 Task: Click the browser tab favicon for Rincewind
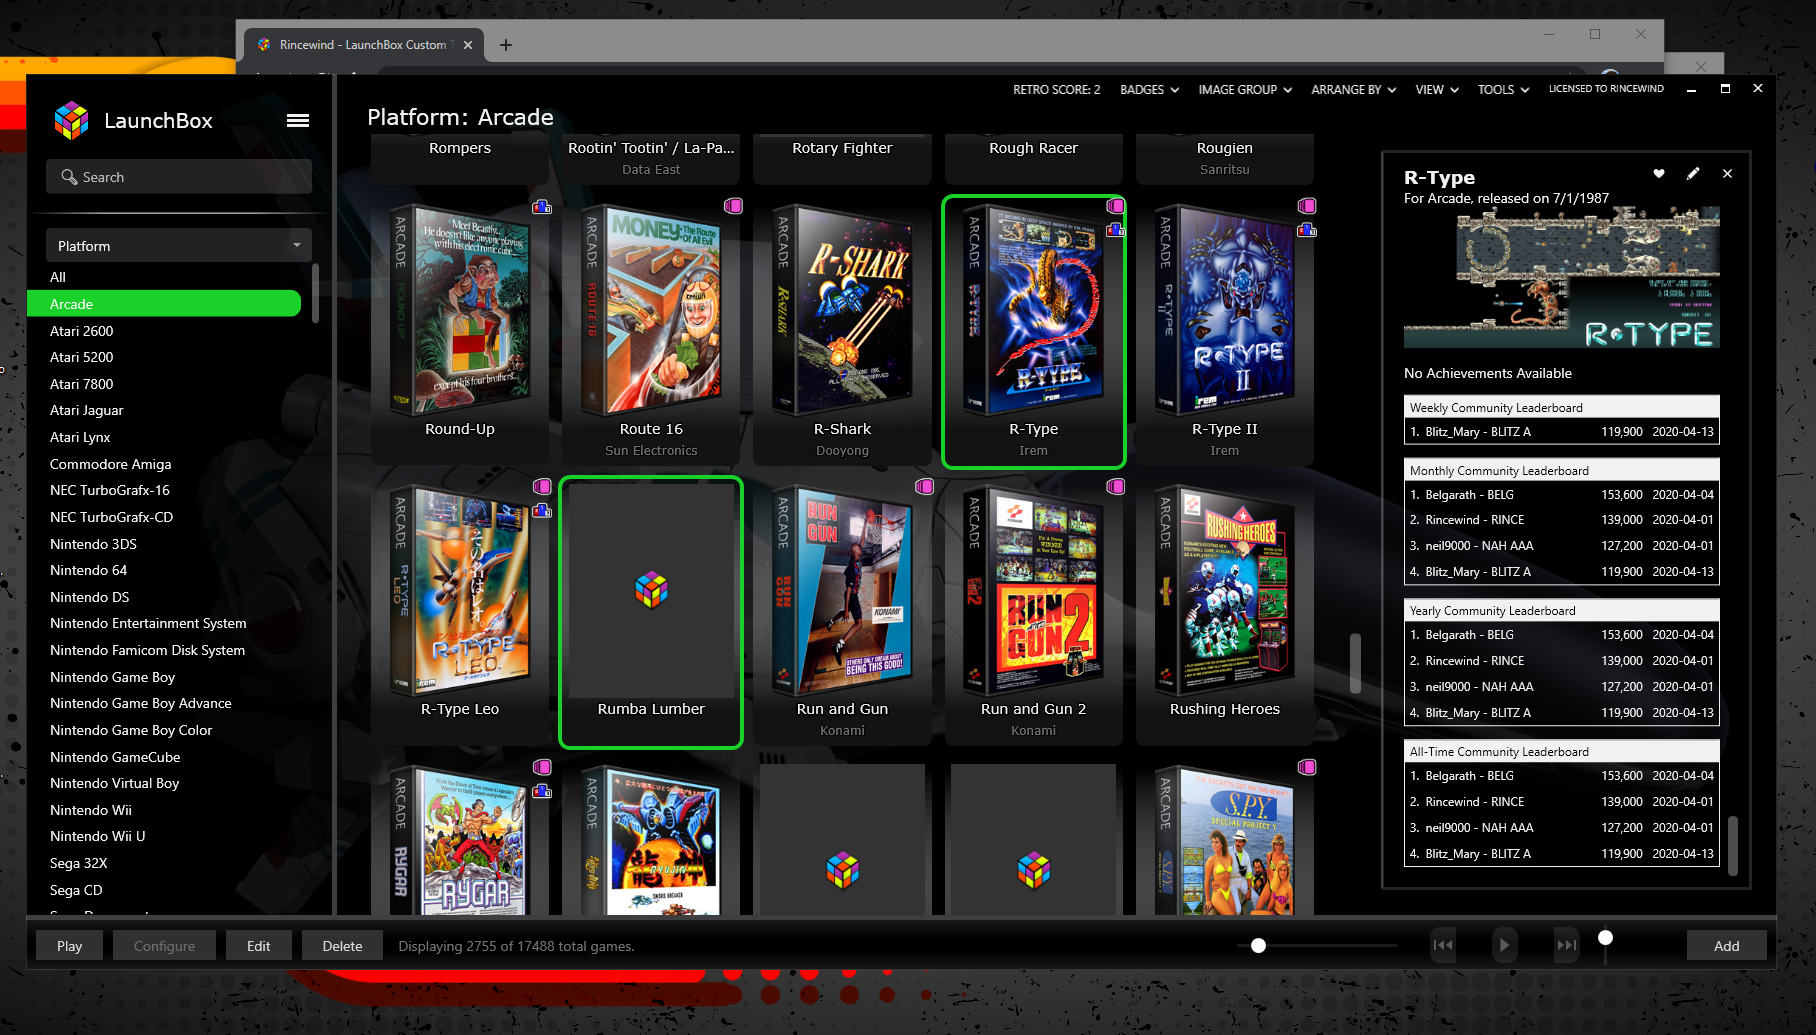pos(264,45)
